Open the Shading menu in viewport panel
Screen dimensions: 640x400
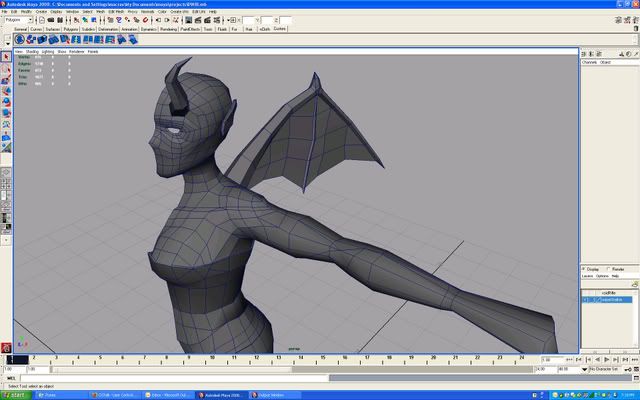point(32,51)
